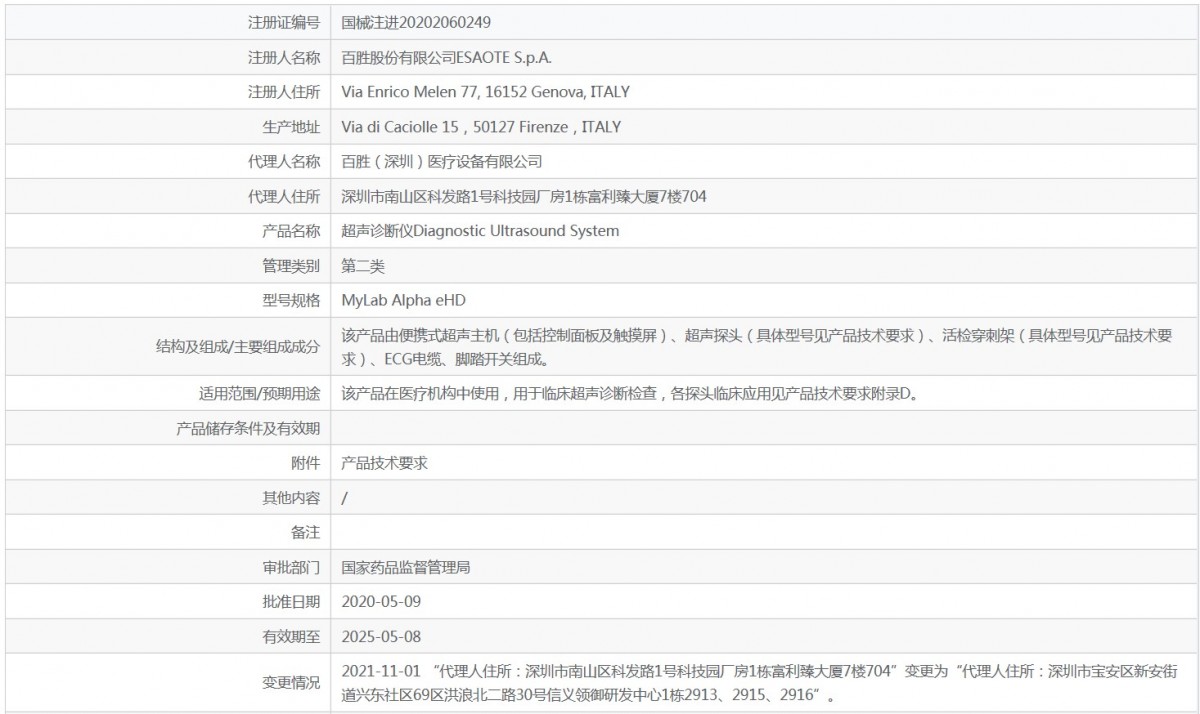Click the label 附件
Image resolution: width=1200 pixels, height=714 pixels.
306,463
